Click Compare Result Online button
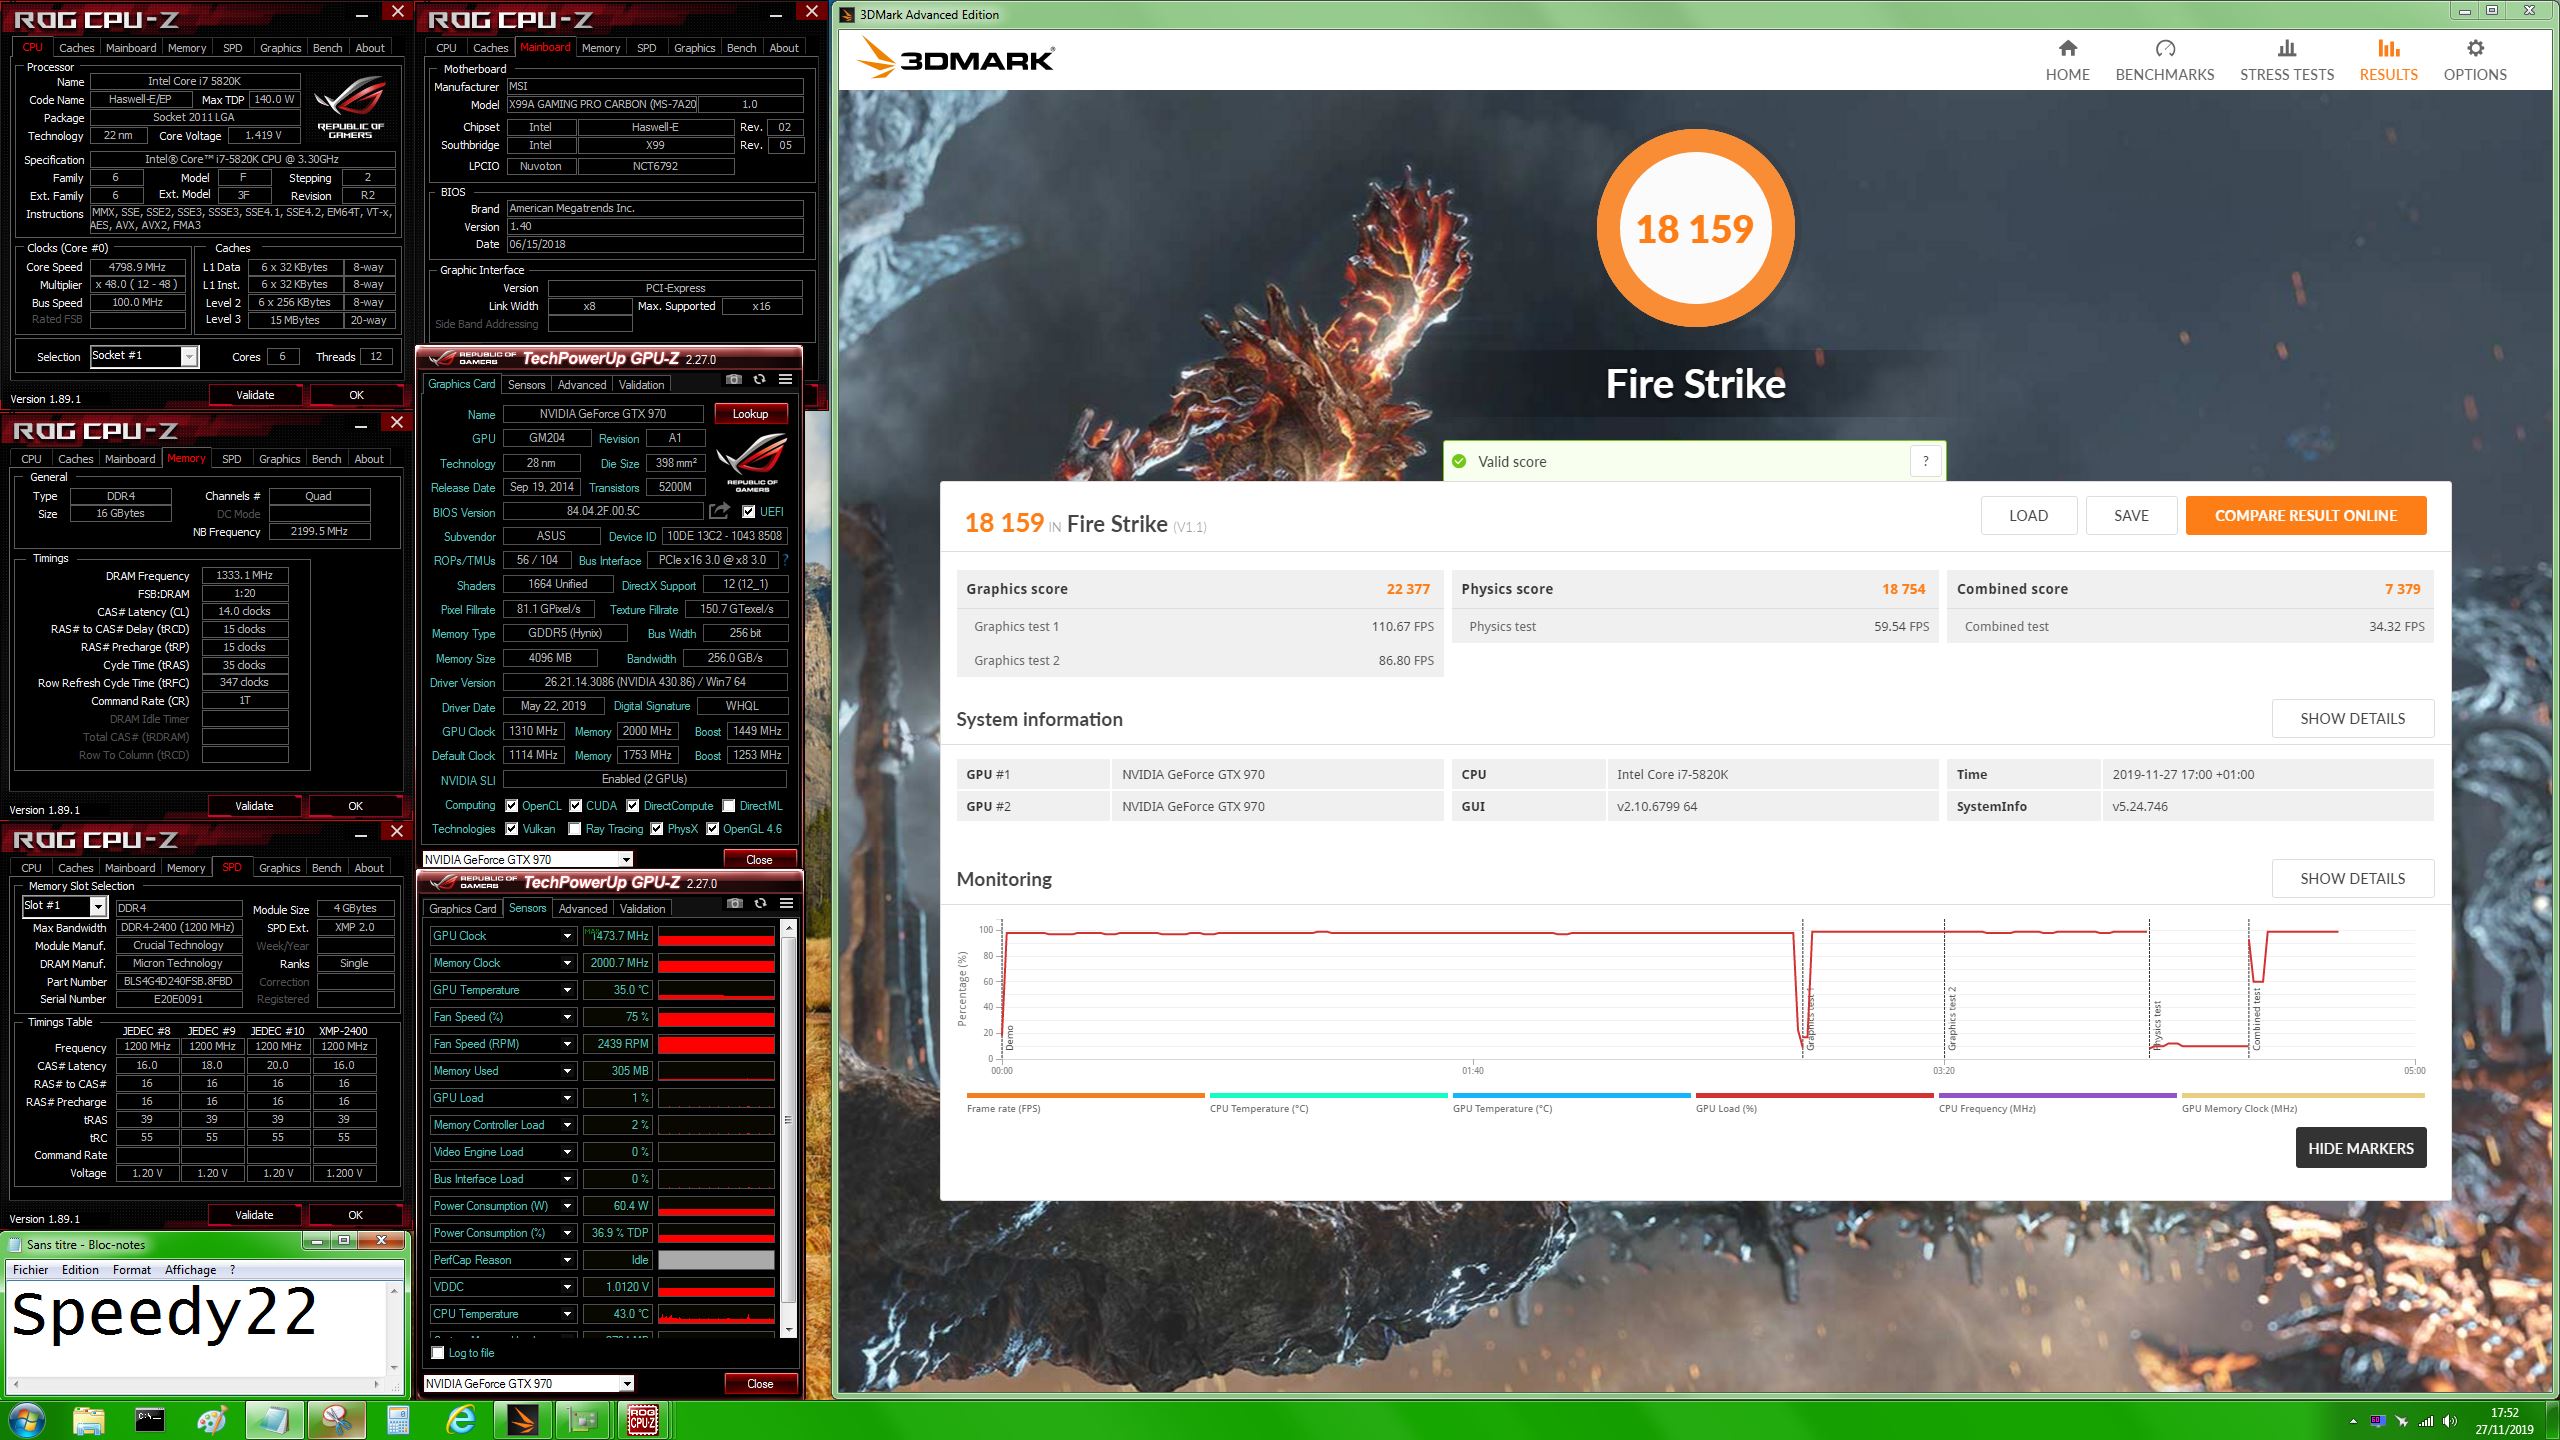Screen dimensions: 2560x1440 click(x=2305, y=516)
